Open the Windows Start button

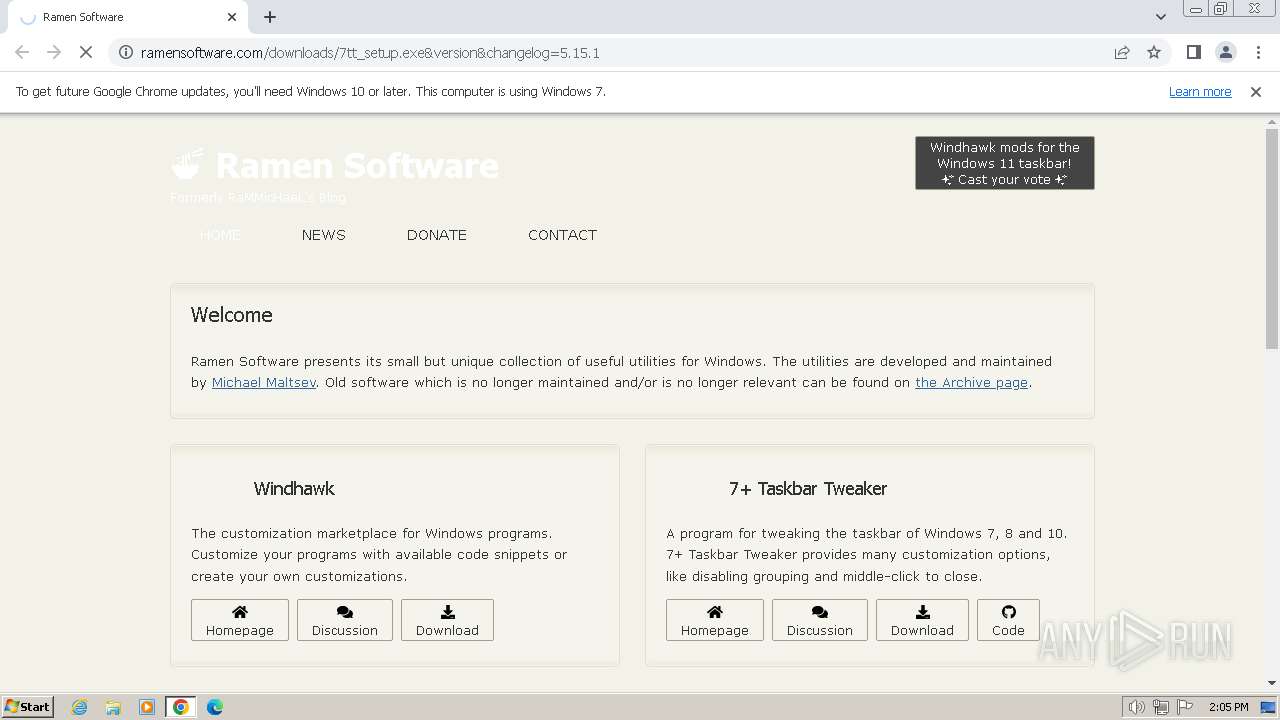(x=28, y=706)
